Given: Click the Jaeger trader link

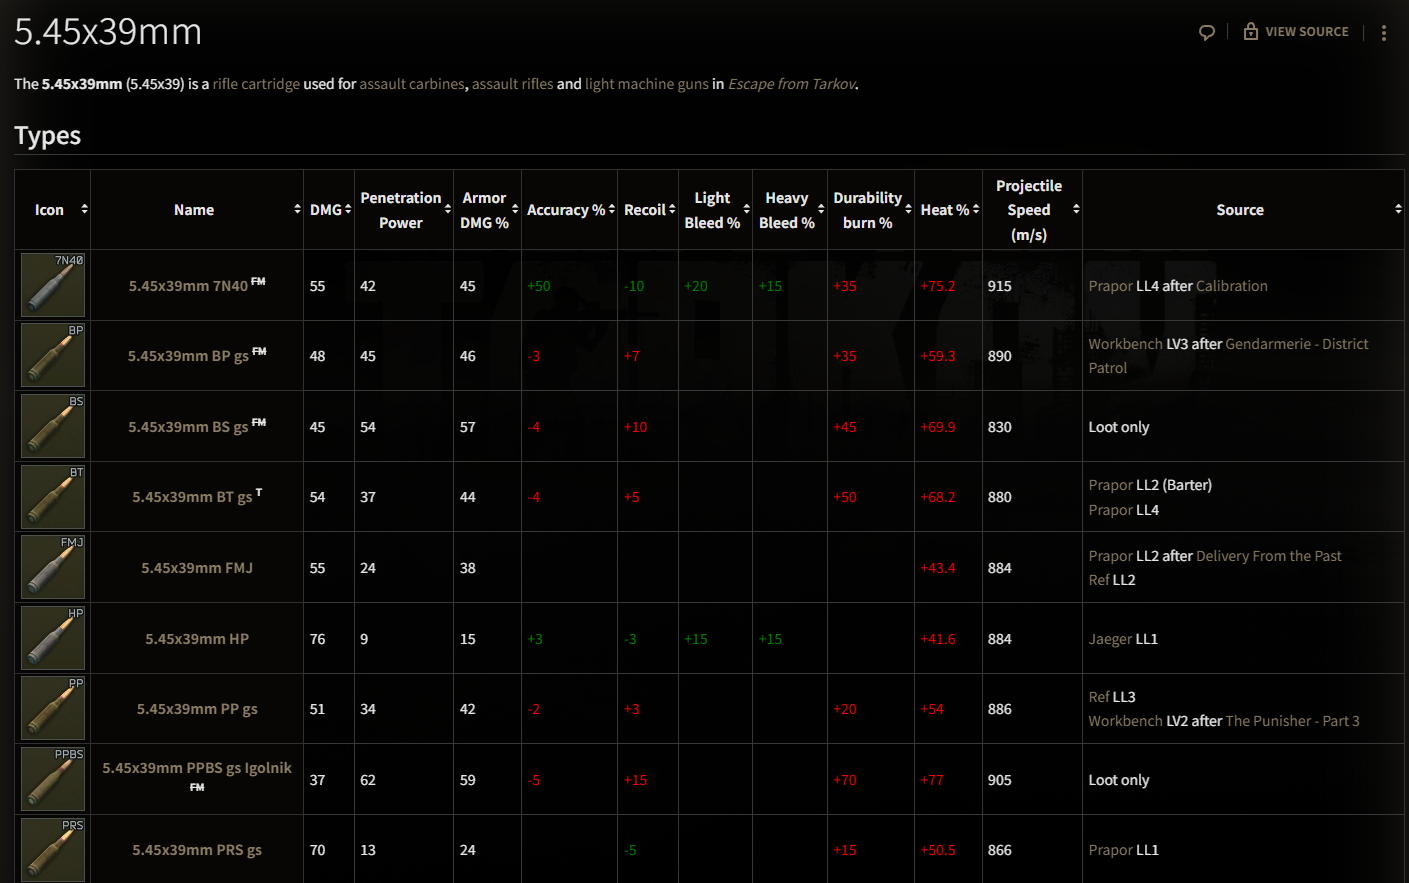Looking at the screenshot, I should [1110, 639].
